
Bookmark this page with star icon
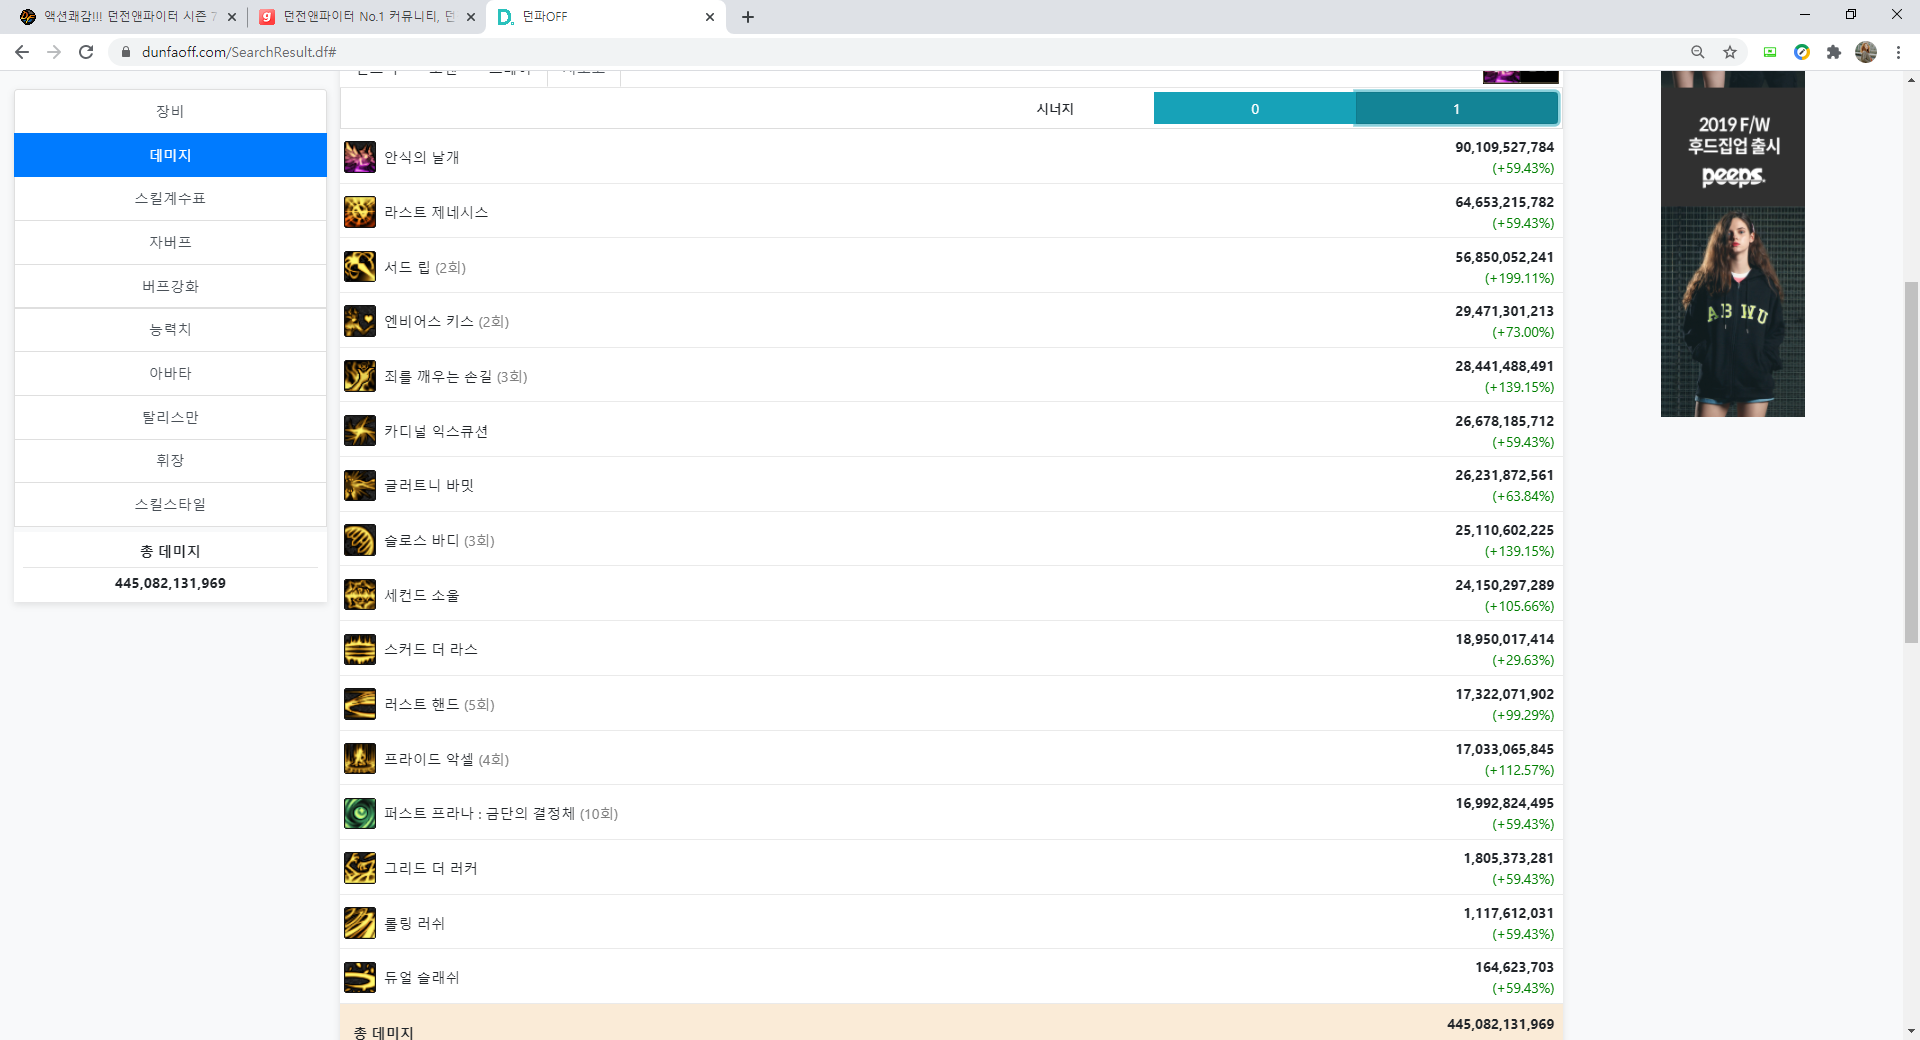[x=1730, y=52]
